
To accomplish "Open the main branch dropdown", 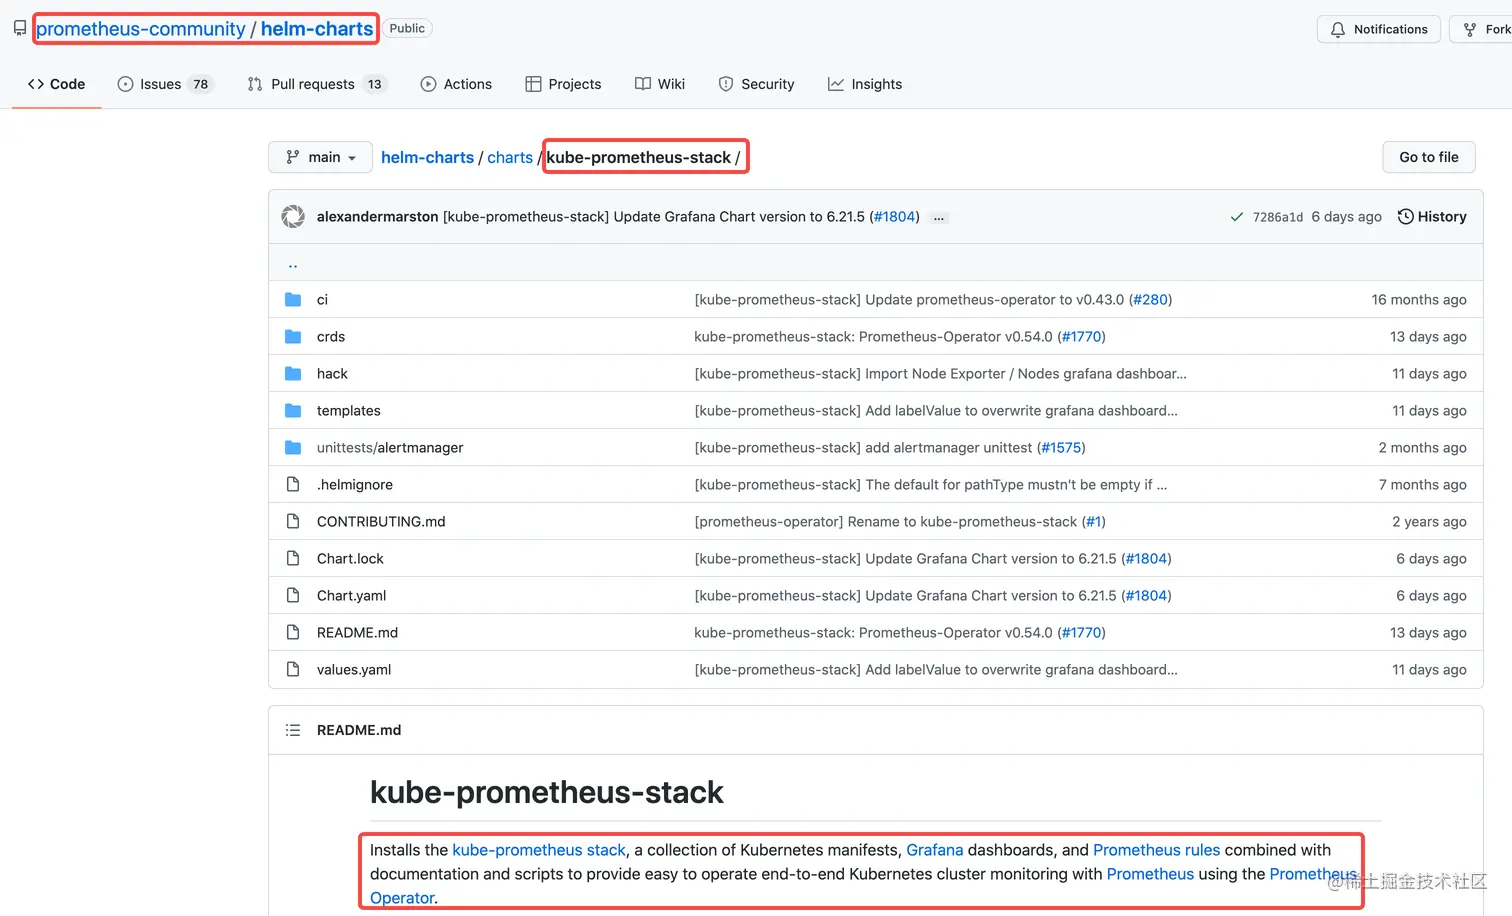I will tap(321, 157).
